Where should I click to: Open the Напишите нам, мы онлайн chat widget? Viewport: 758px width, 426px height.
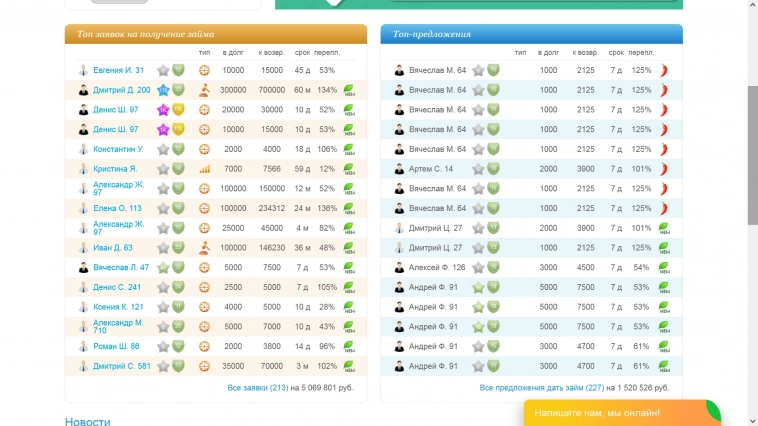click(x=611, y=412)
